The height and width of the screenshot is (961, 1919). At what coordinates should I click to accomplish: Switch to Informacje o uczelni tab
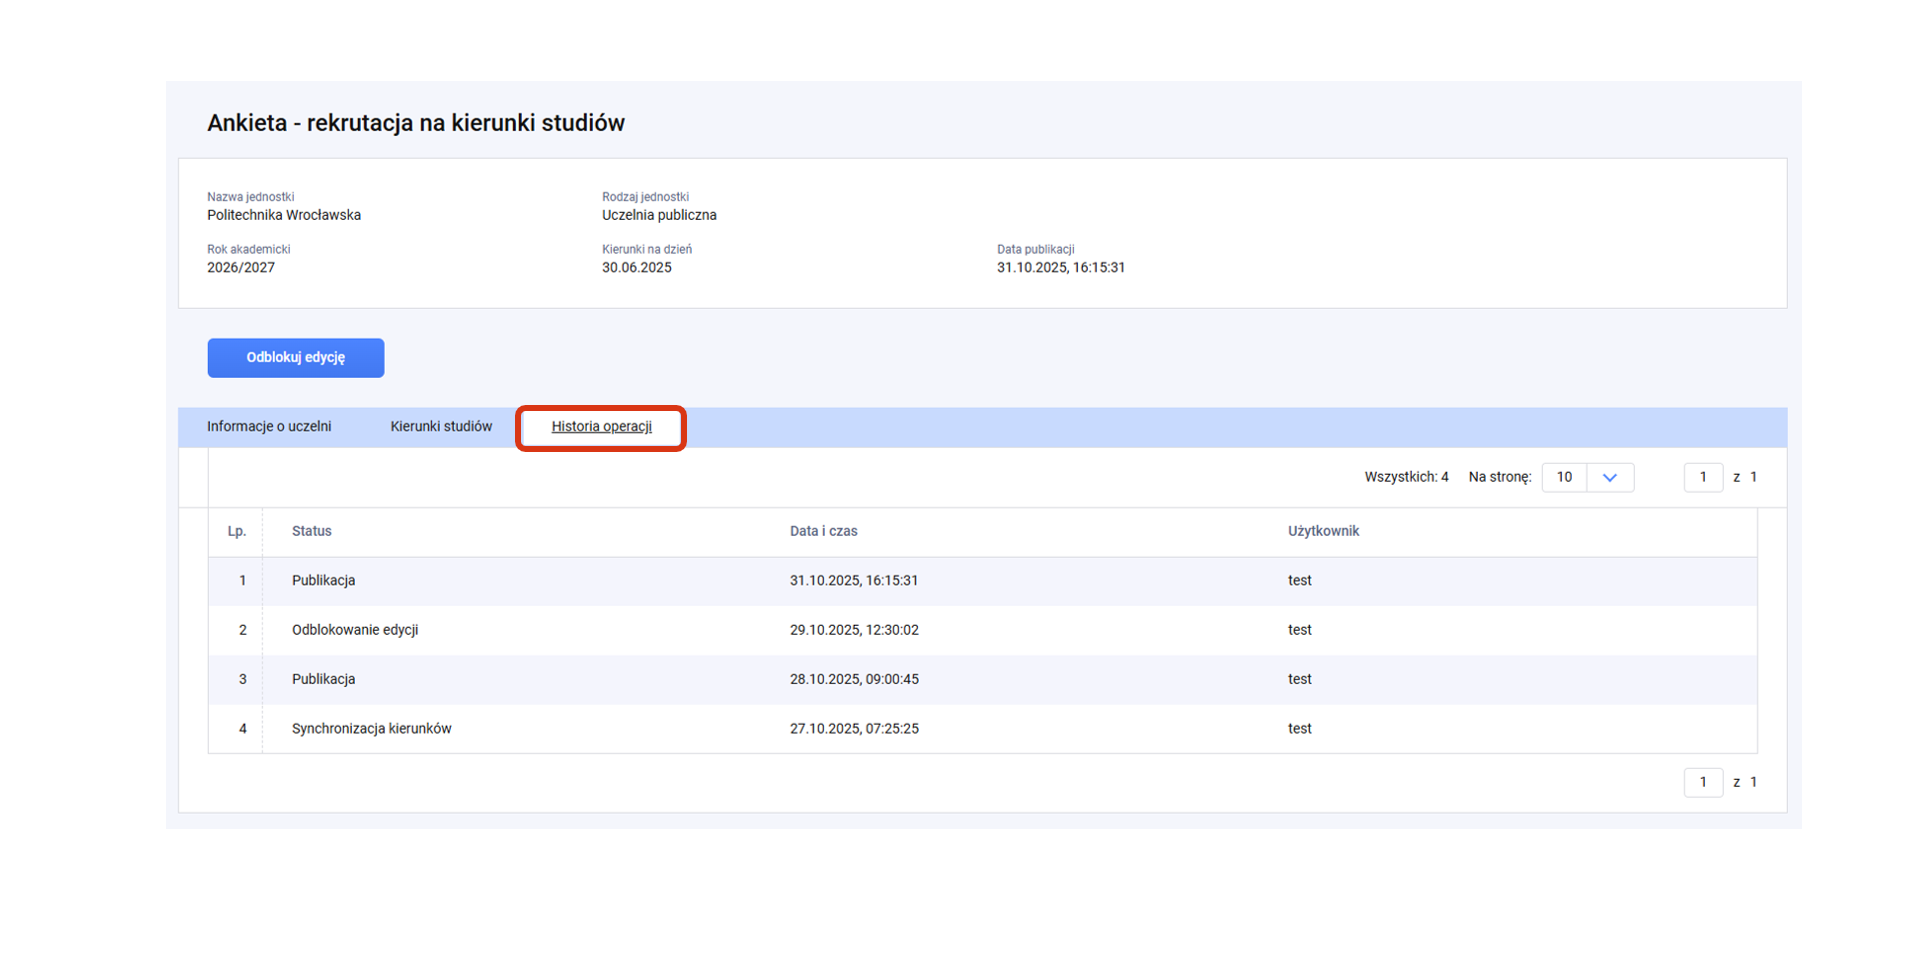(269, 427)
